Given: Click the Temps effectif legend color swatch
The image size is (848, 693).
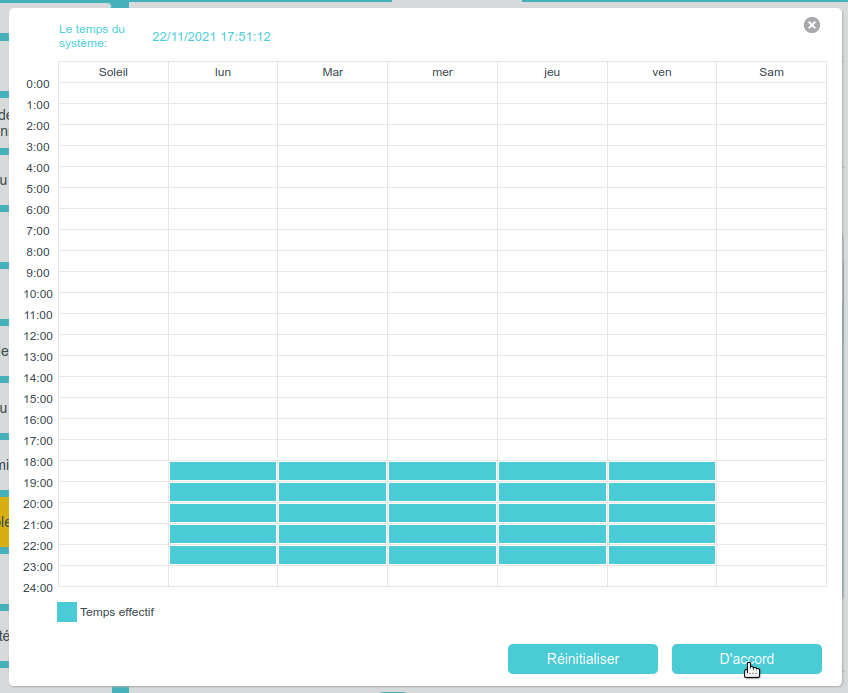Looking at the screenshot, I should 67,612.
